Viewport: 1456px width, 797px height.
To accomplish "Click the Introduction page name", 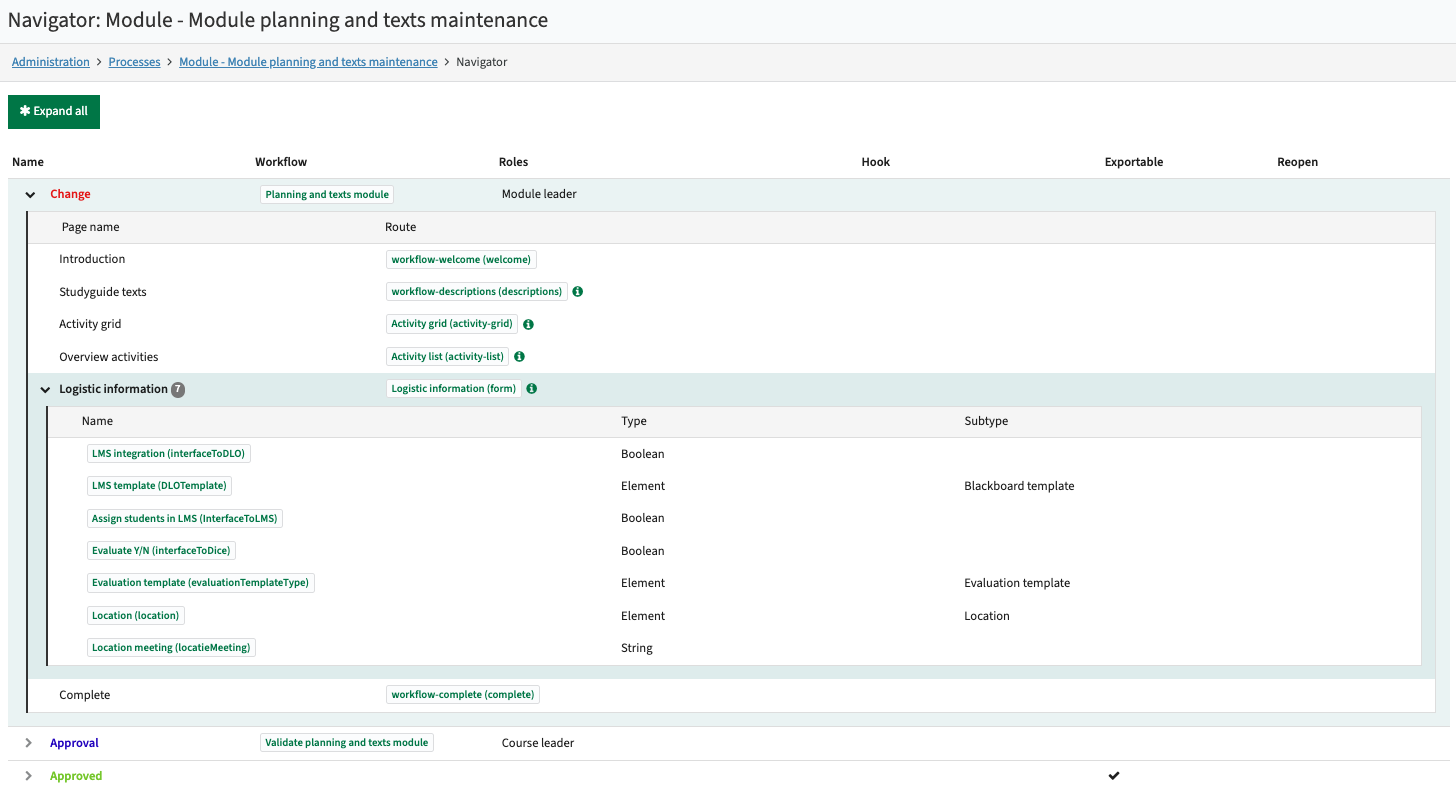I will point(92,259).
